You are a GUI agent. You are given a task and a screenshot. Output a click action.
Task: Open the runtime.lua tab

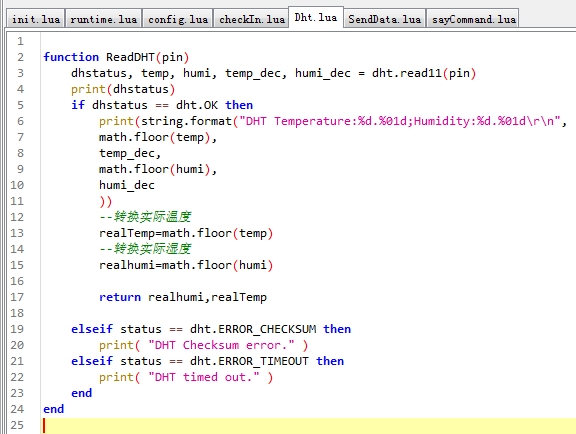[104, 19]
